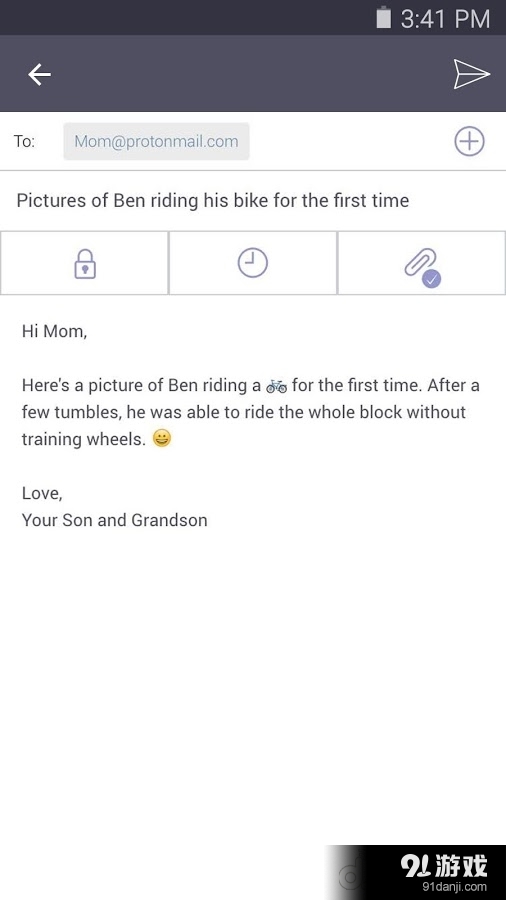Click the subject line about Ben's bike

(x=213, y=201)
